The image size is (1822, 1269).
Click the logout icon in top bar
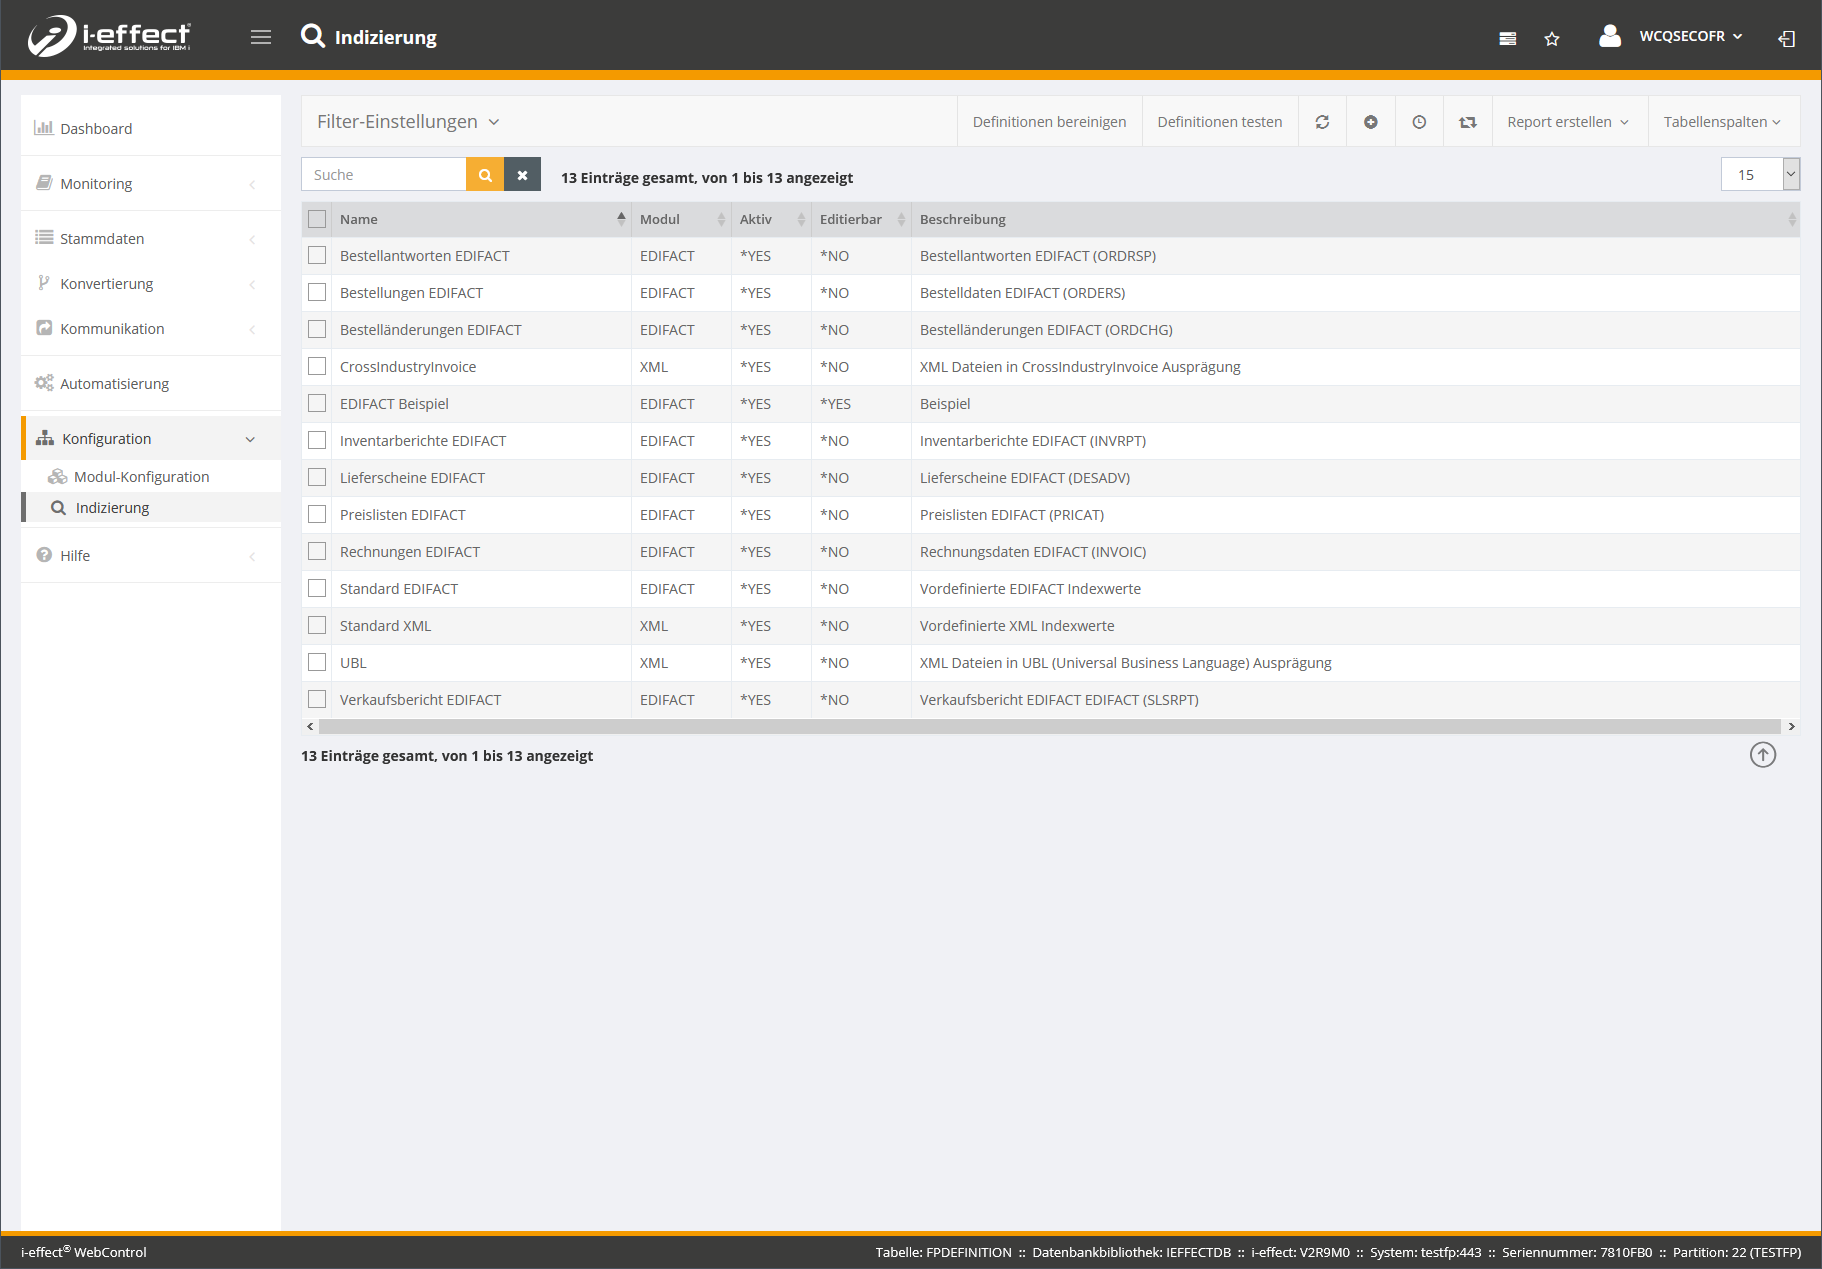(1786, 39)
